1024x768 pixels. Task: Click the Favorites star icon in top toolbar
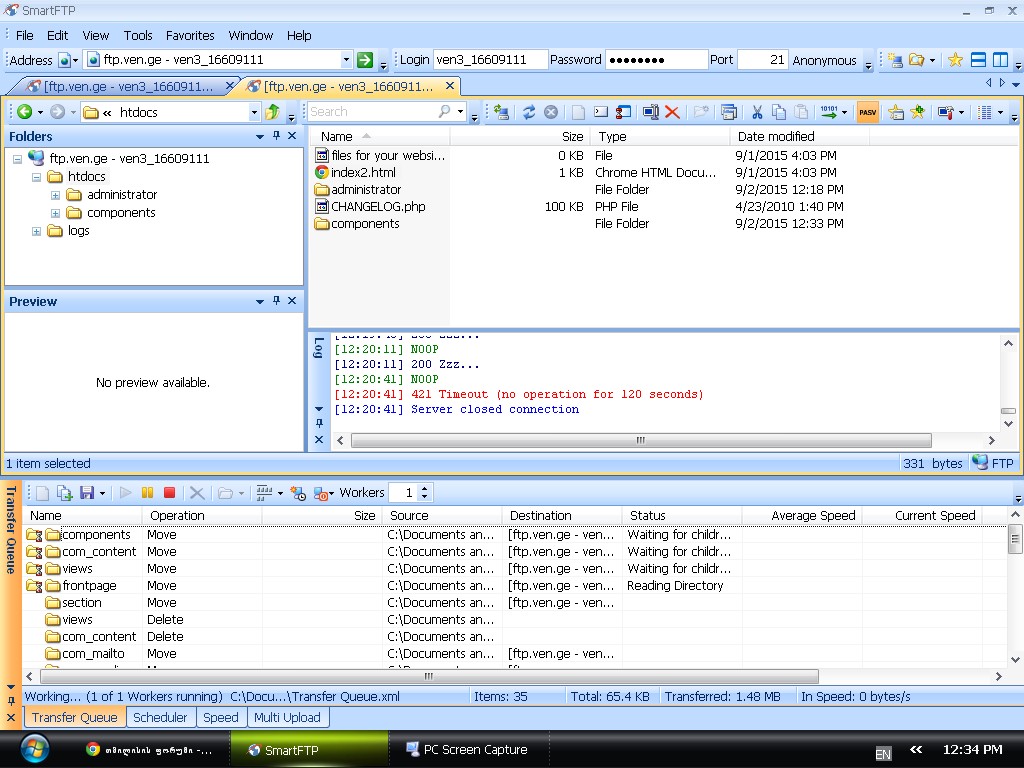pyautogui.click(x=955, y=60)
